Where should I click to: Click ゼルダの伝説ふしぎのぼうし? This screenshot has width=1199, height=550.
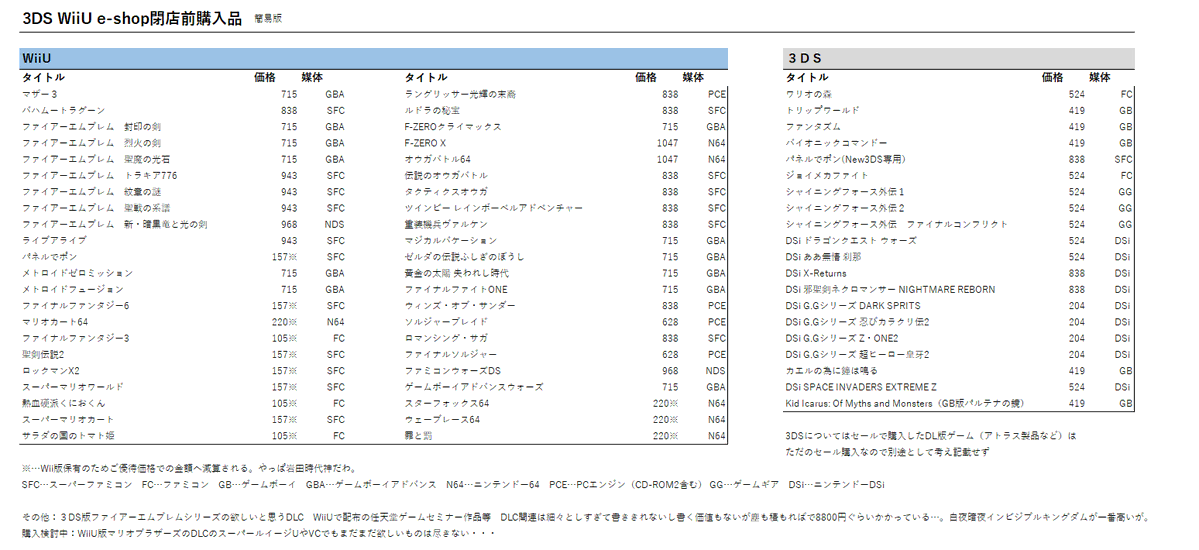point(464,256)
